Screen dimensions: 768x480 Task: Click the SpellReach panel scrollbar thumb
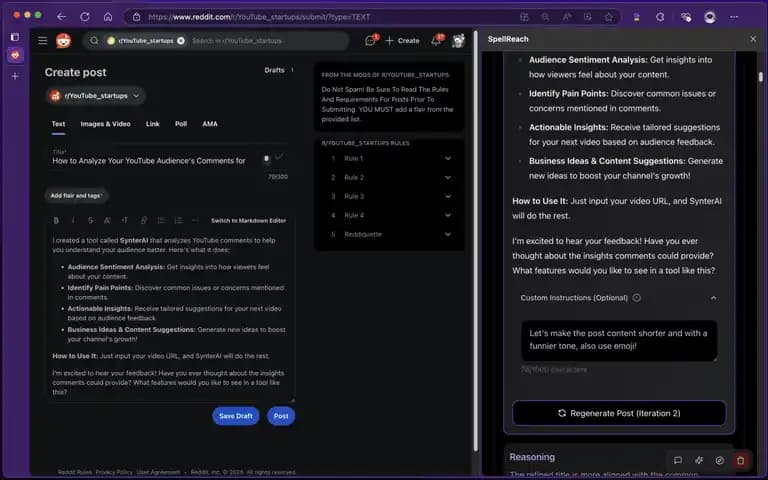point(761,77)
